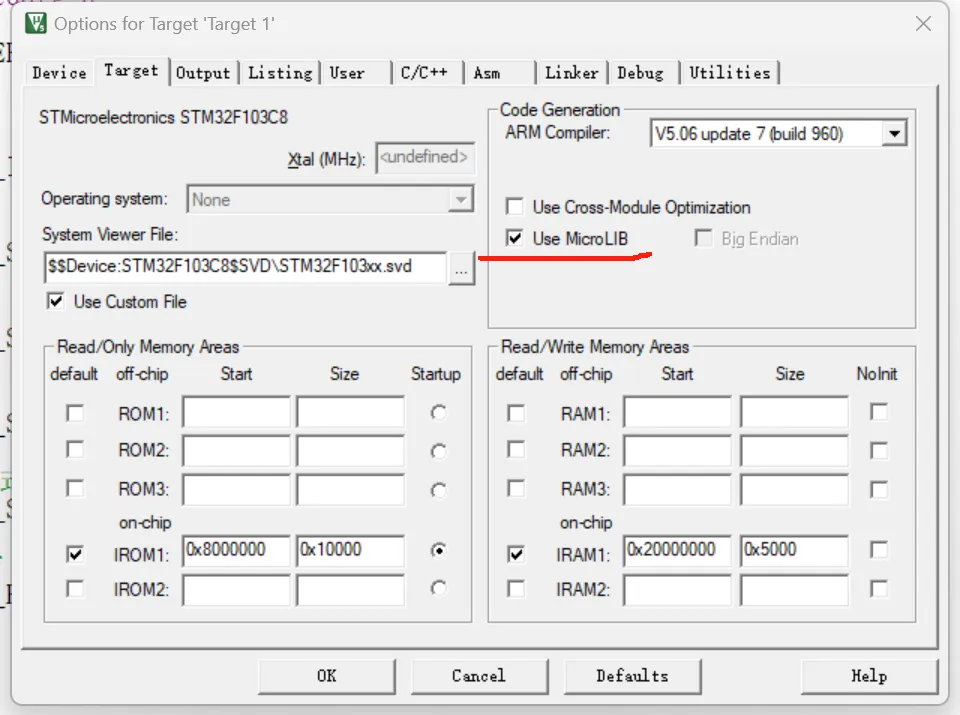Restore settings with the Defaults button

[632, 676]
